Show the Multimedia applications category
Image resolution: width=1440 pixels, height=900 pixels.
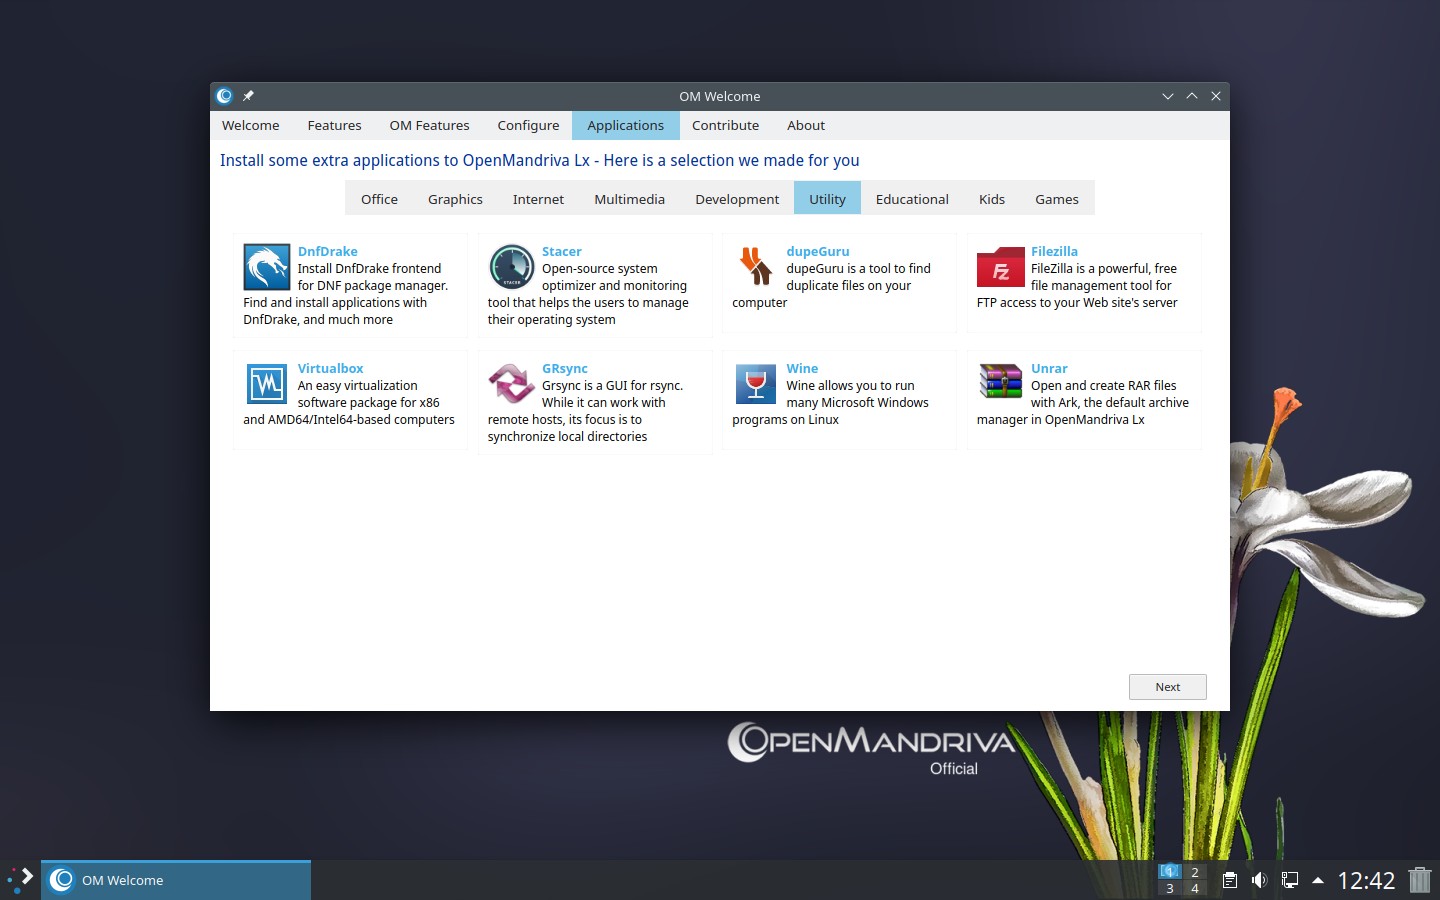629,199
